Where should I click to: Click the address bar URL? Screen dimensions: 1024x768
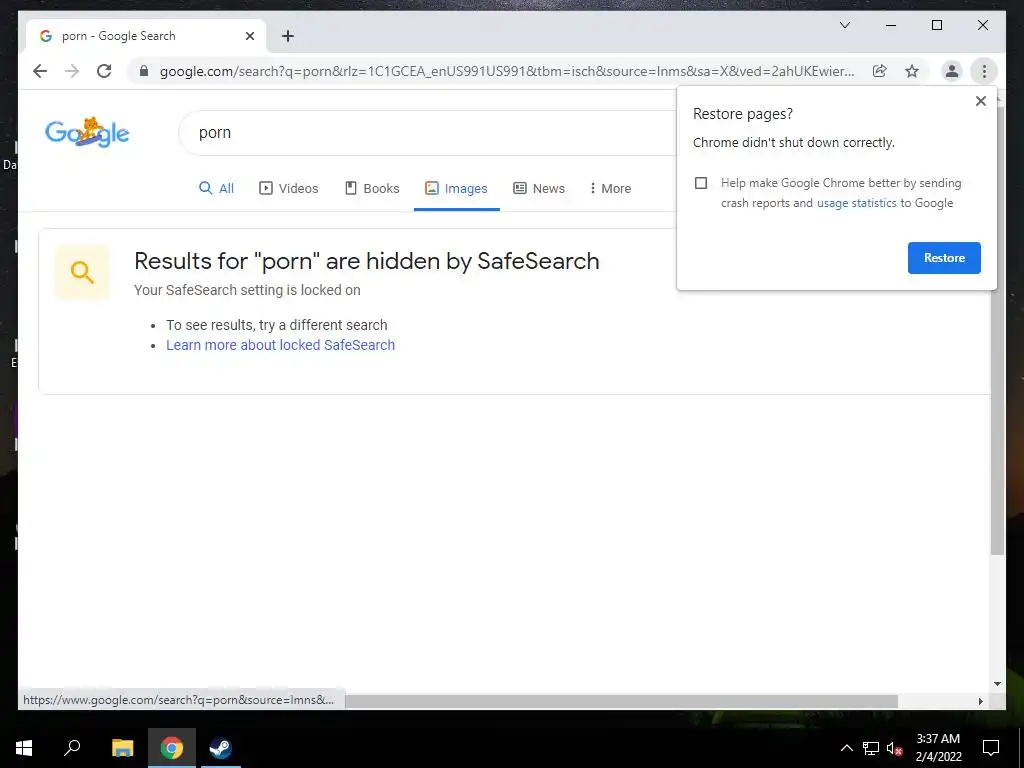pyautogui.click(x=507, y=71)
